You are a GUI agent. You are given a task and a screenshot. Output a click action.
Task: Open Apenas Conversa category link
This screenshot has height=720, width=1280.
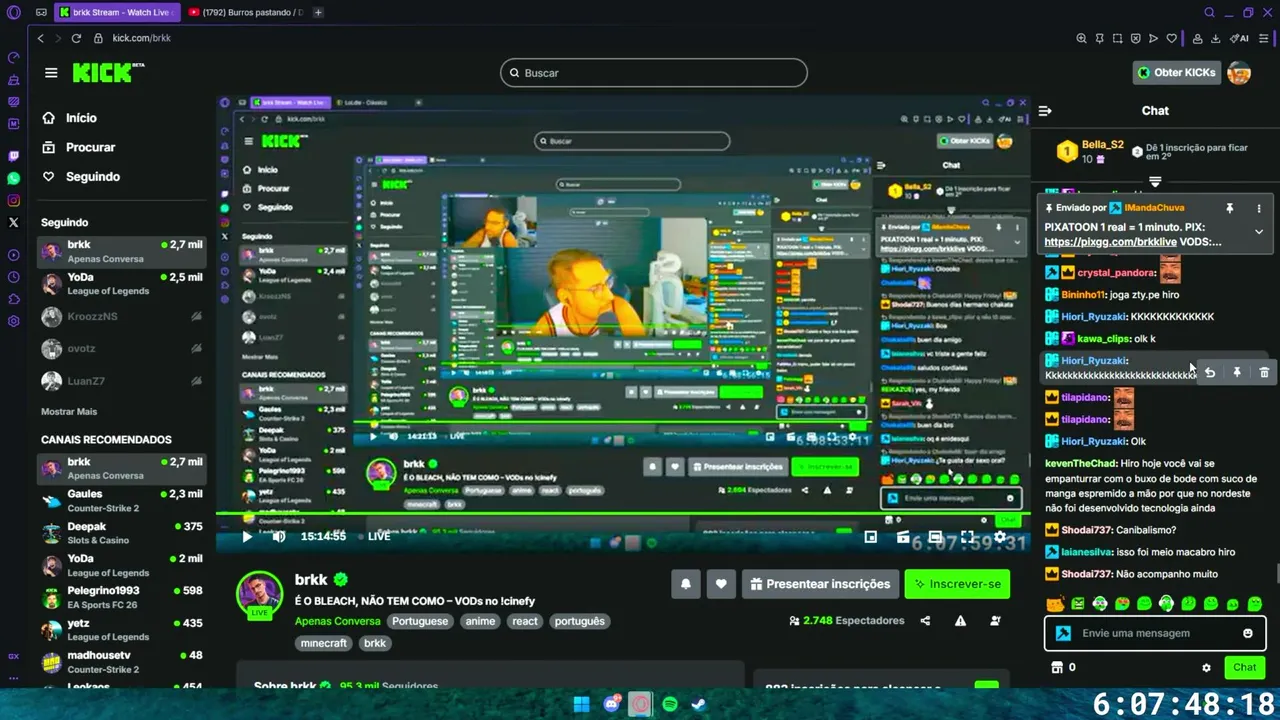(x=338, y=621)
